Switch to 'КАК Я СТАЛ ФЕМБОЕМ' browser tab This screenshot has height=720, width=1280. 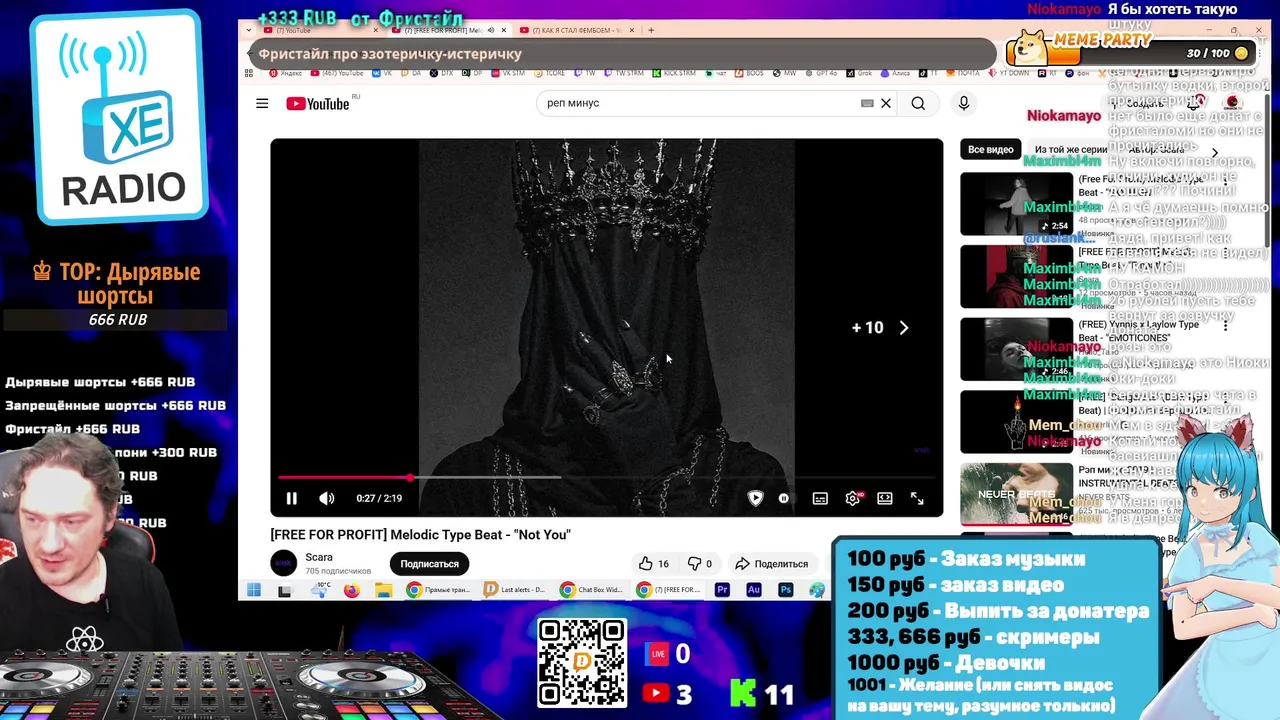pyautogui.click(x=575, y=30)
